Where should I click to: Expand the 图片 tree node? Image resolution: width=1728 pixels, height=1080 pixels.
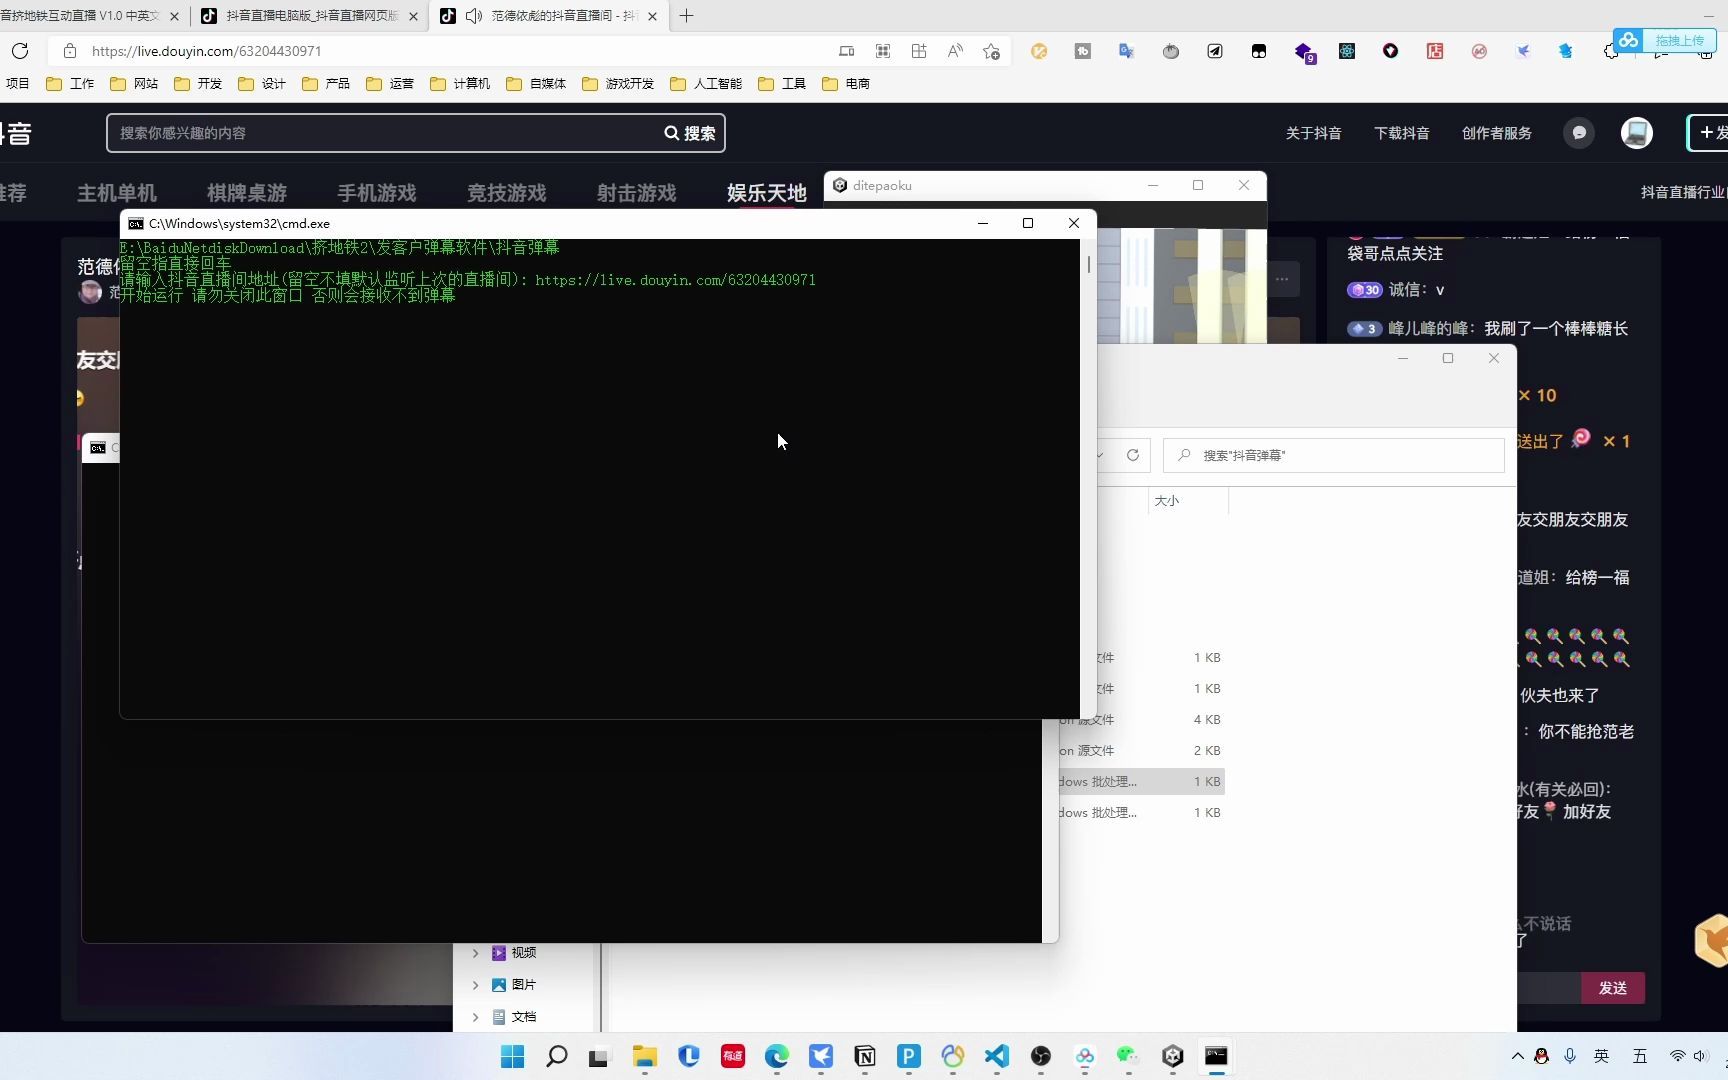[x=475, y=985]
